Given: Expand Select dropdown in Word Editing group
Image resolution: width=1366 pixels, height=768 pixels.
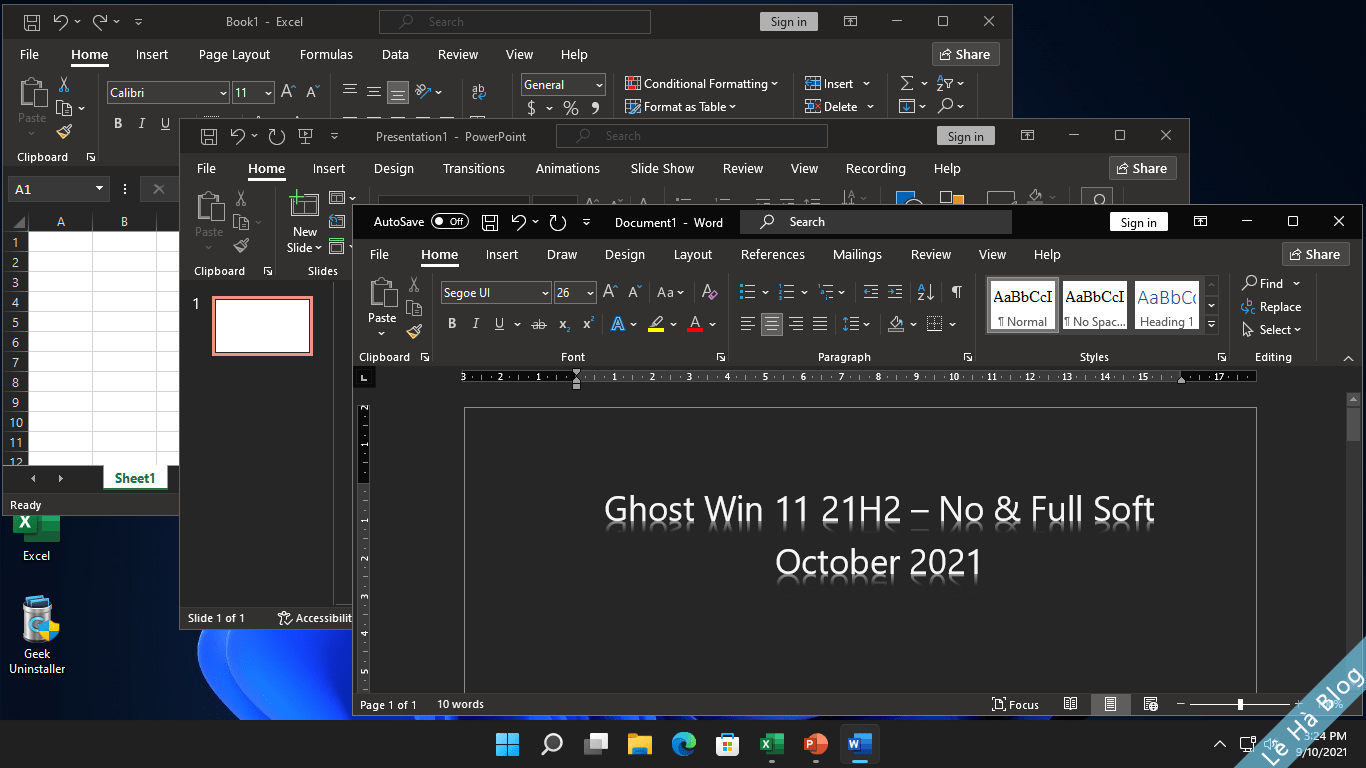Looking at the screenshot, I should tap(1271, 330).
